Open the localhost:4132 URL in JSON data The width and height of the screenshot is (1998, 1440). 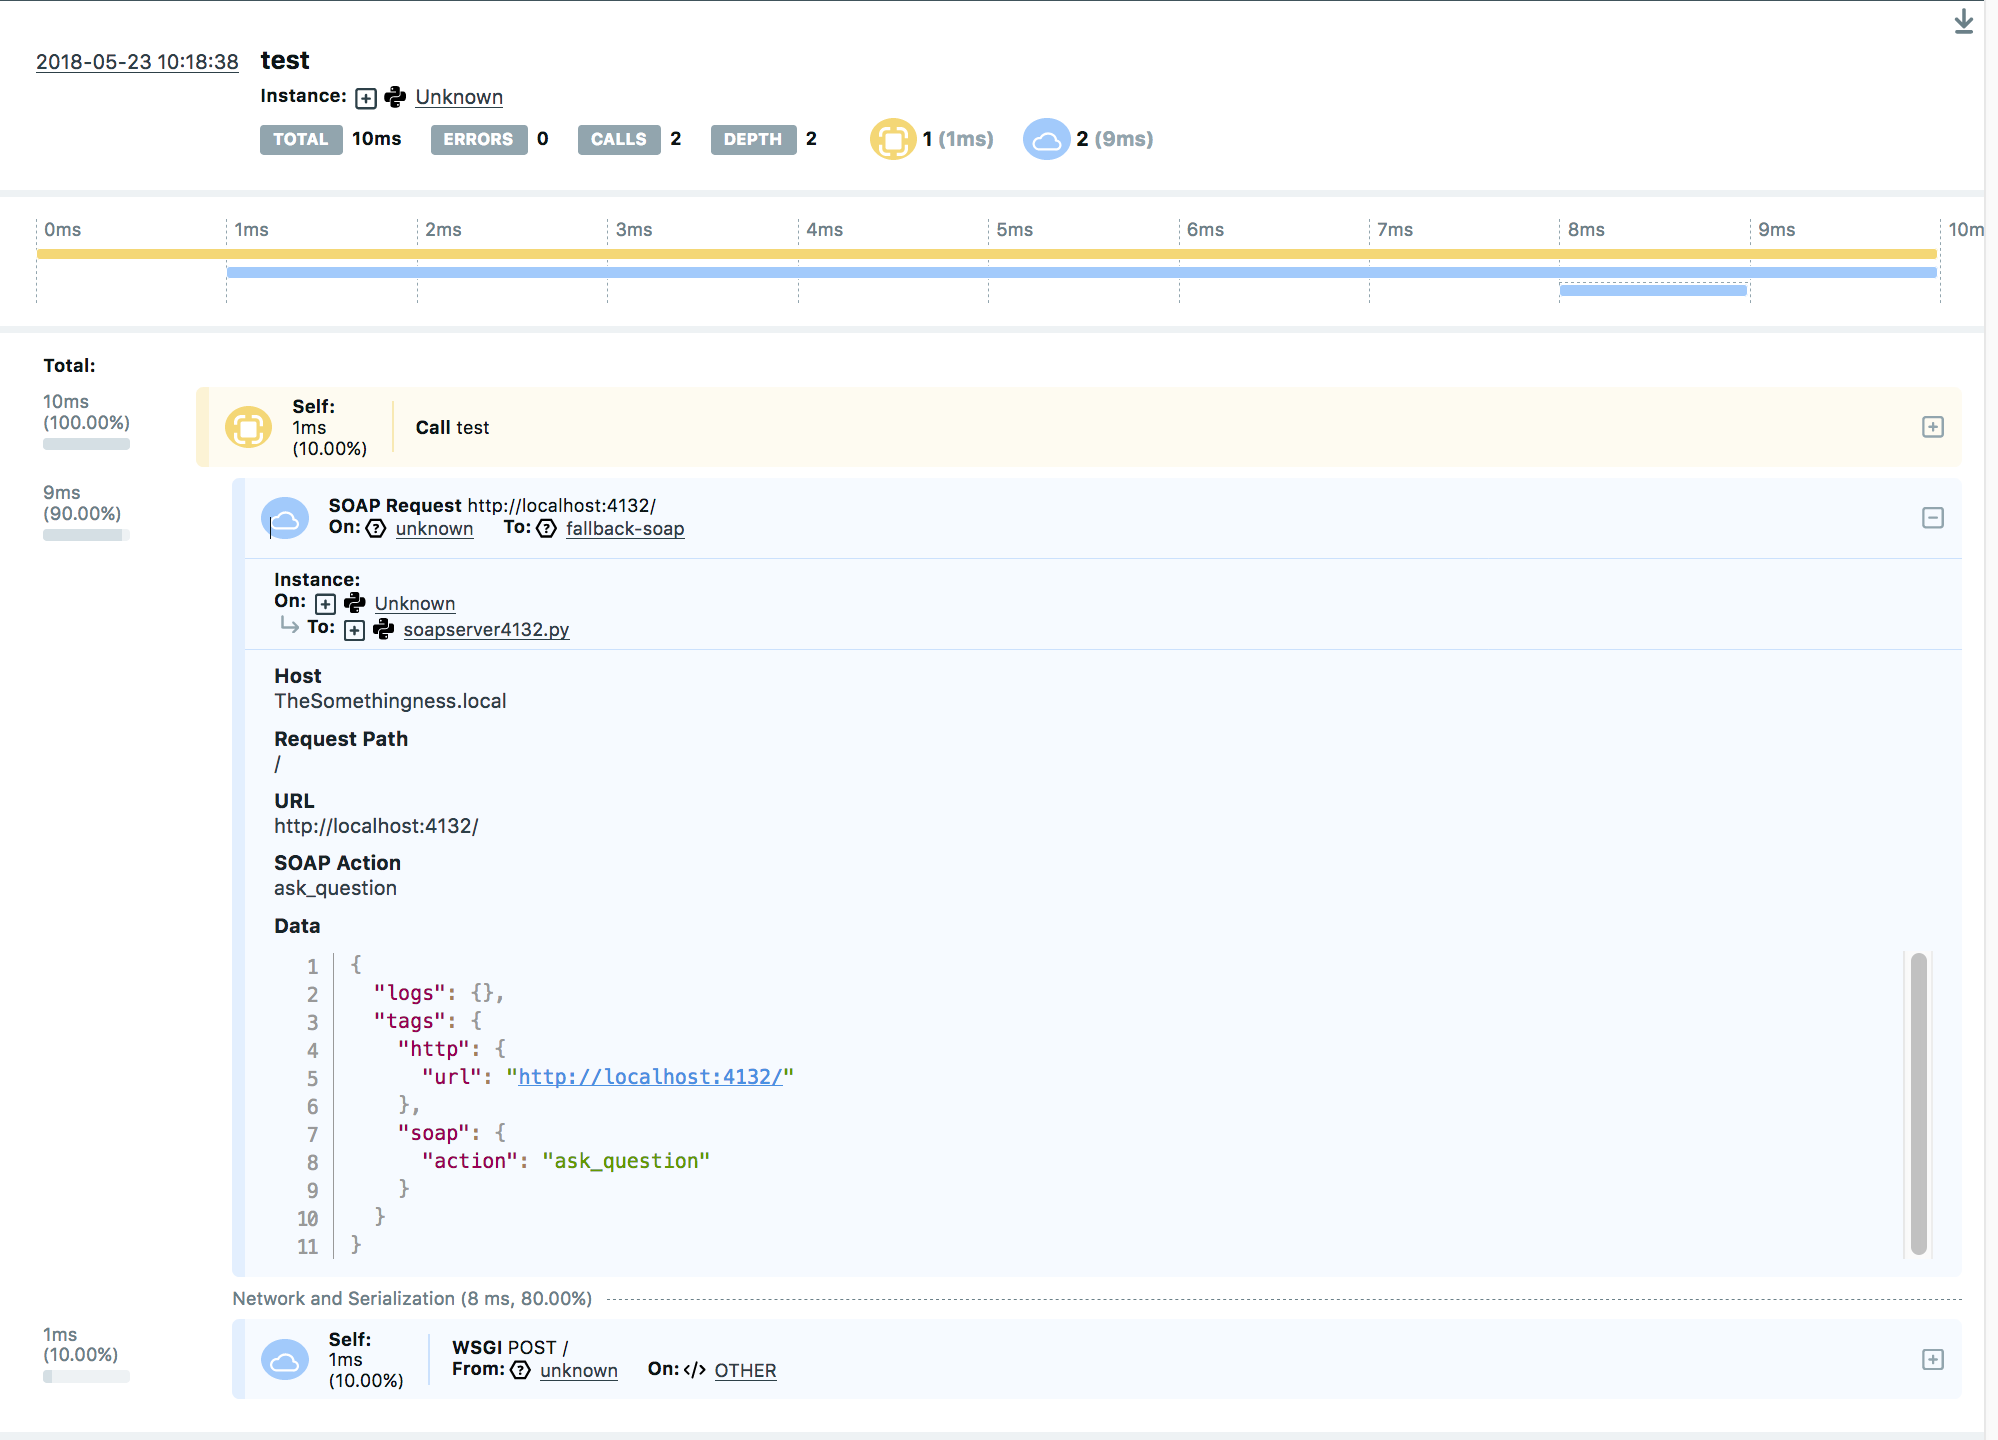coord(650,1077)
